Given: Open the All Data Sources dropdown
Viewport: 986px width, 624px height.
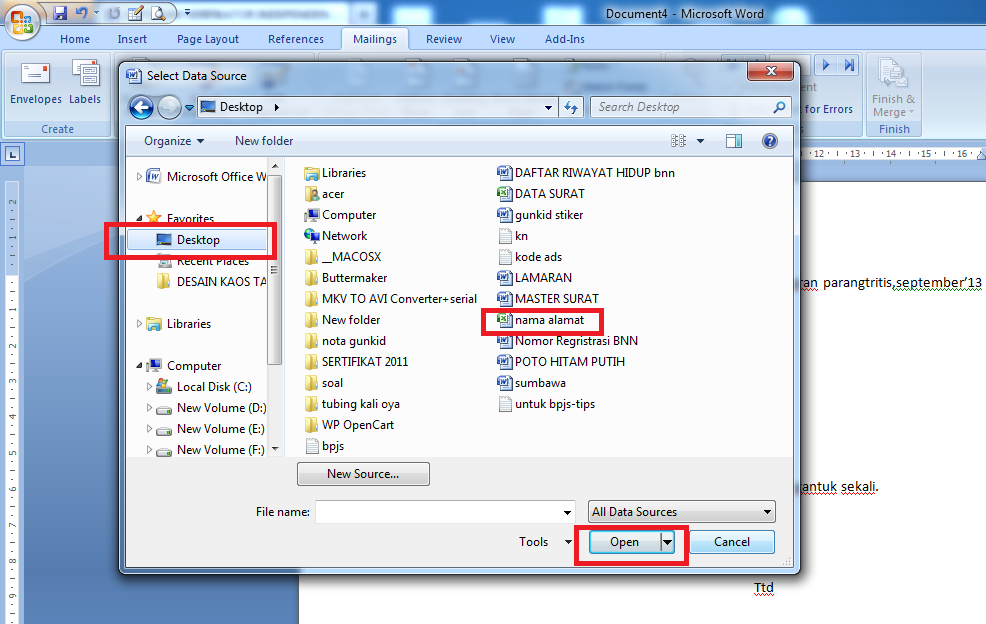Looking at the screenshot, I should pyautogui.click(x=681, y=511).
